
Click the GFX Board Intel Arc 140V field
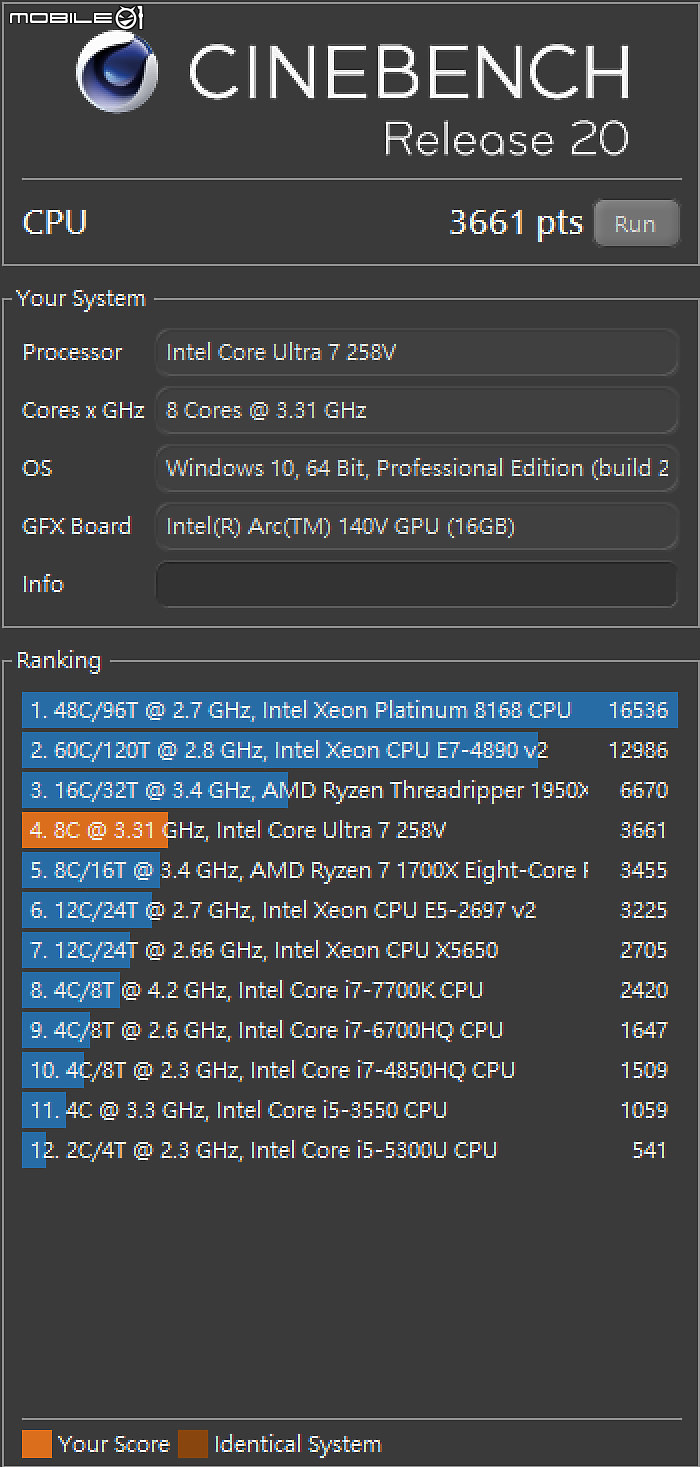click(x=417, y=526)
